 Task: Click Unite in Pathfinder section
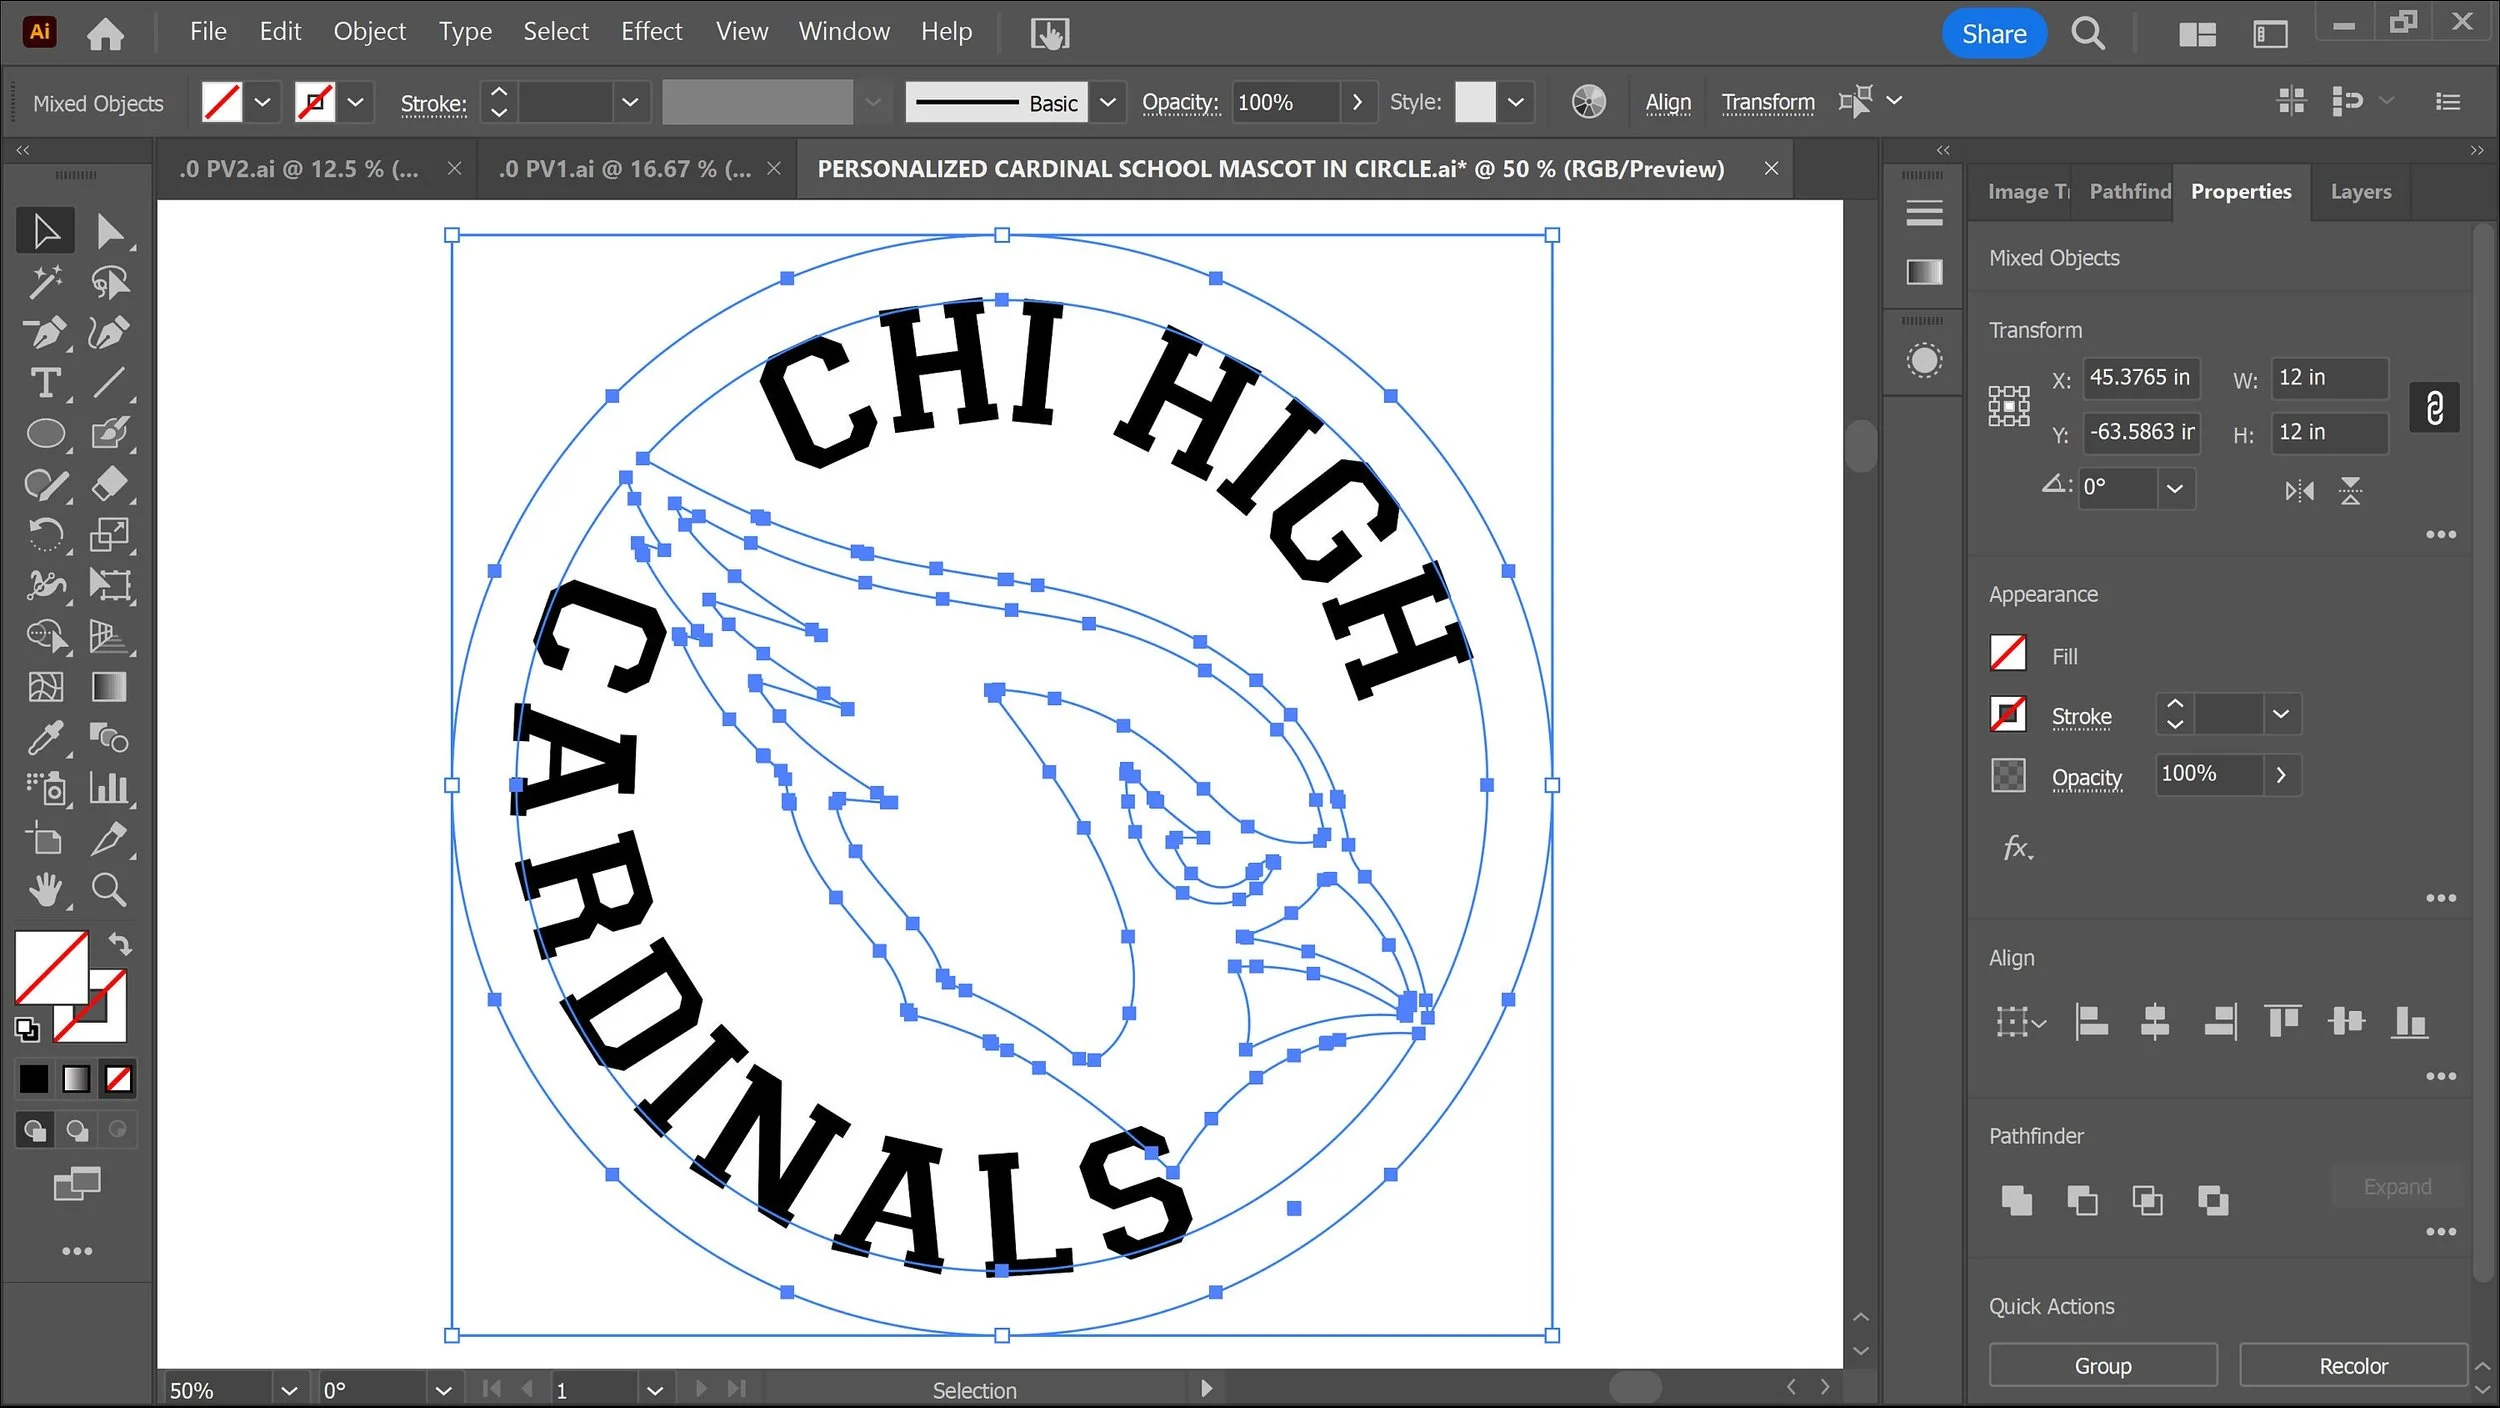pyautogui.click(x=2016, y=1200)
